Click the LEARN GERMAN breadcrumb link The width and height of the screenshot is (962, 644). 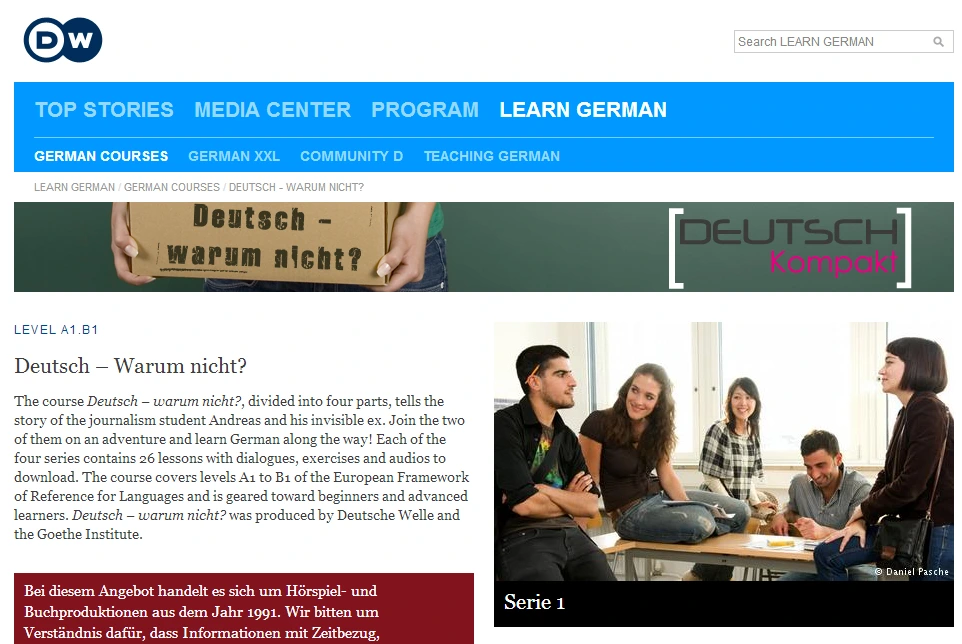point(74,187)
